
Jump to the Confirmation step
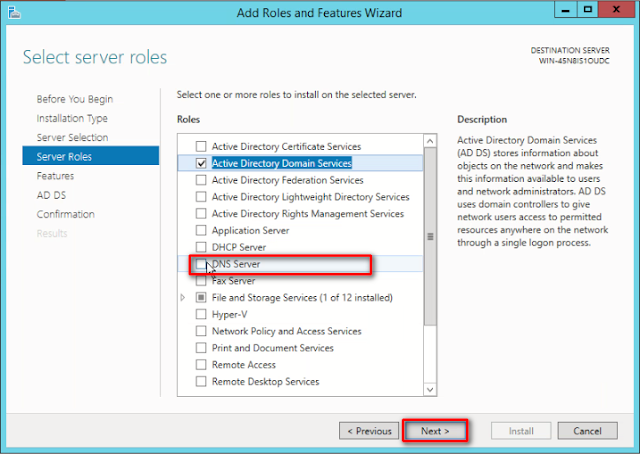[66, 214]
